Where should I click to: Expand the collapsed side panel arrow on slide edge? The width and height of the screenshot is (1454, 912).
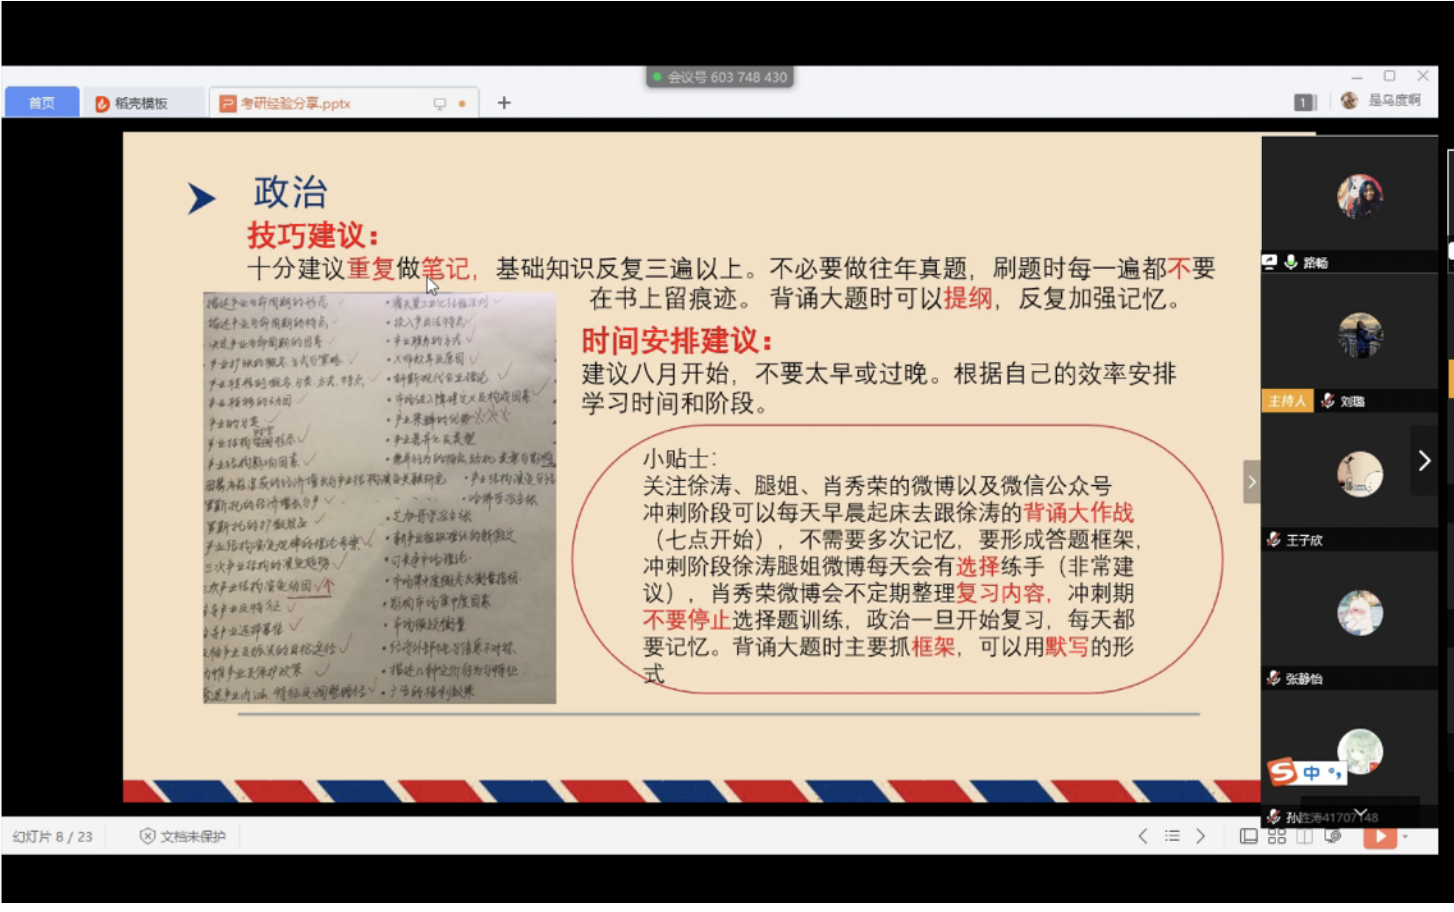[x=1251, y=482]
